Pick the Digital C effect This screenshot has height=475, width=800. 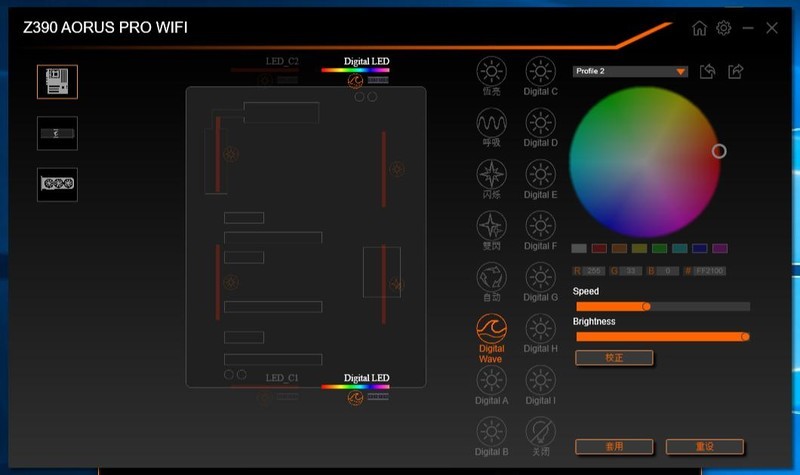[540, 71]
